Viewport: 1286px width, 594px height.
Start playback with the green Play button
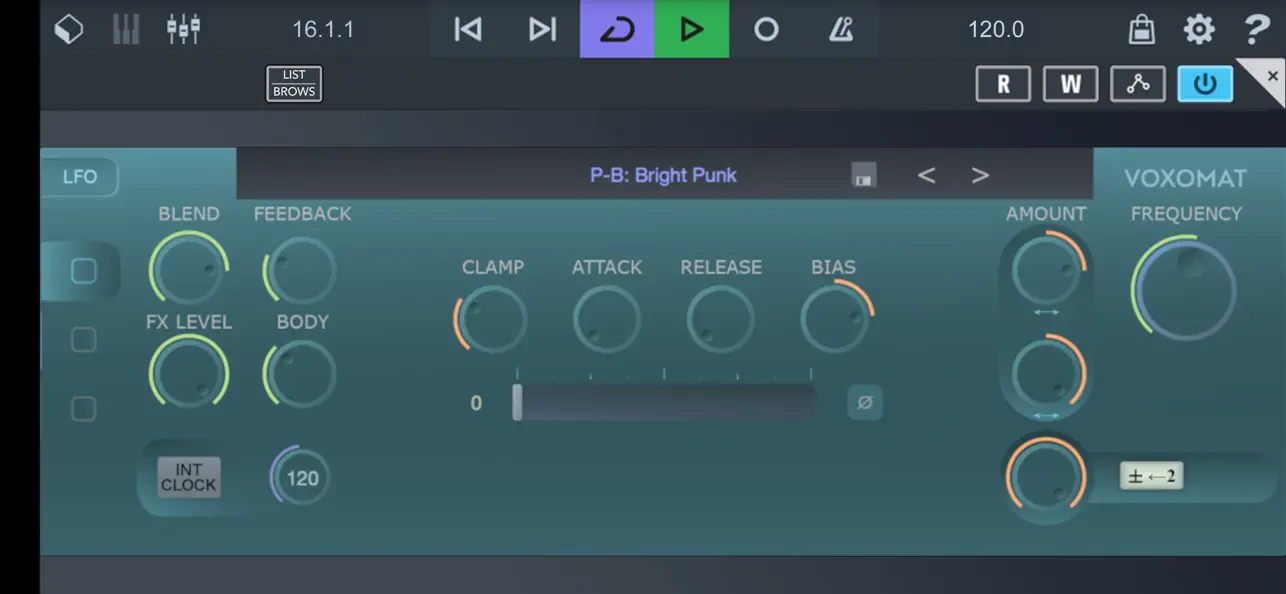point(692,29)
